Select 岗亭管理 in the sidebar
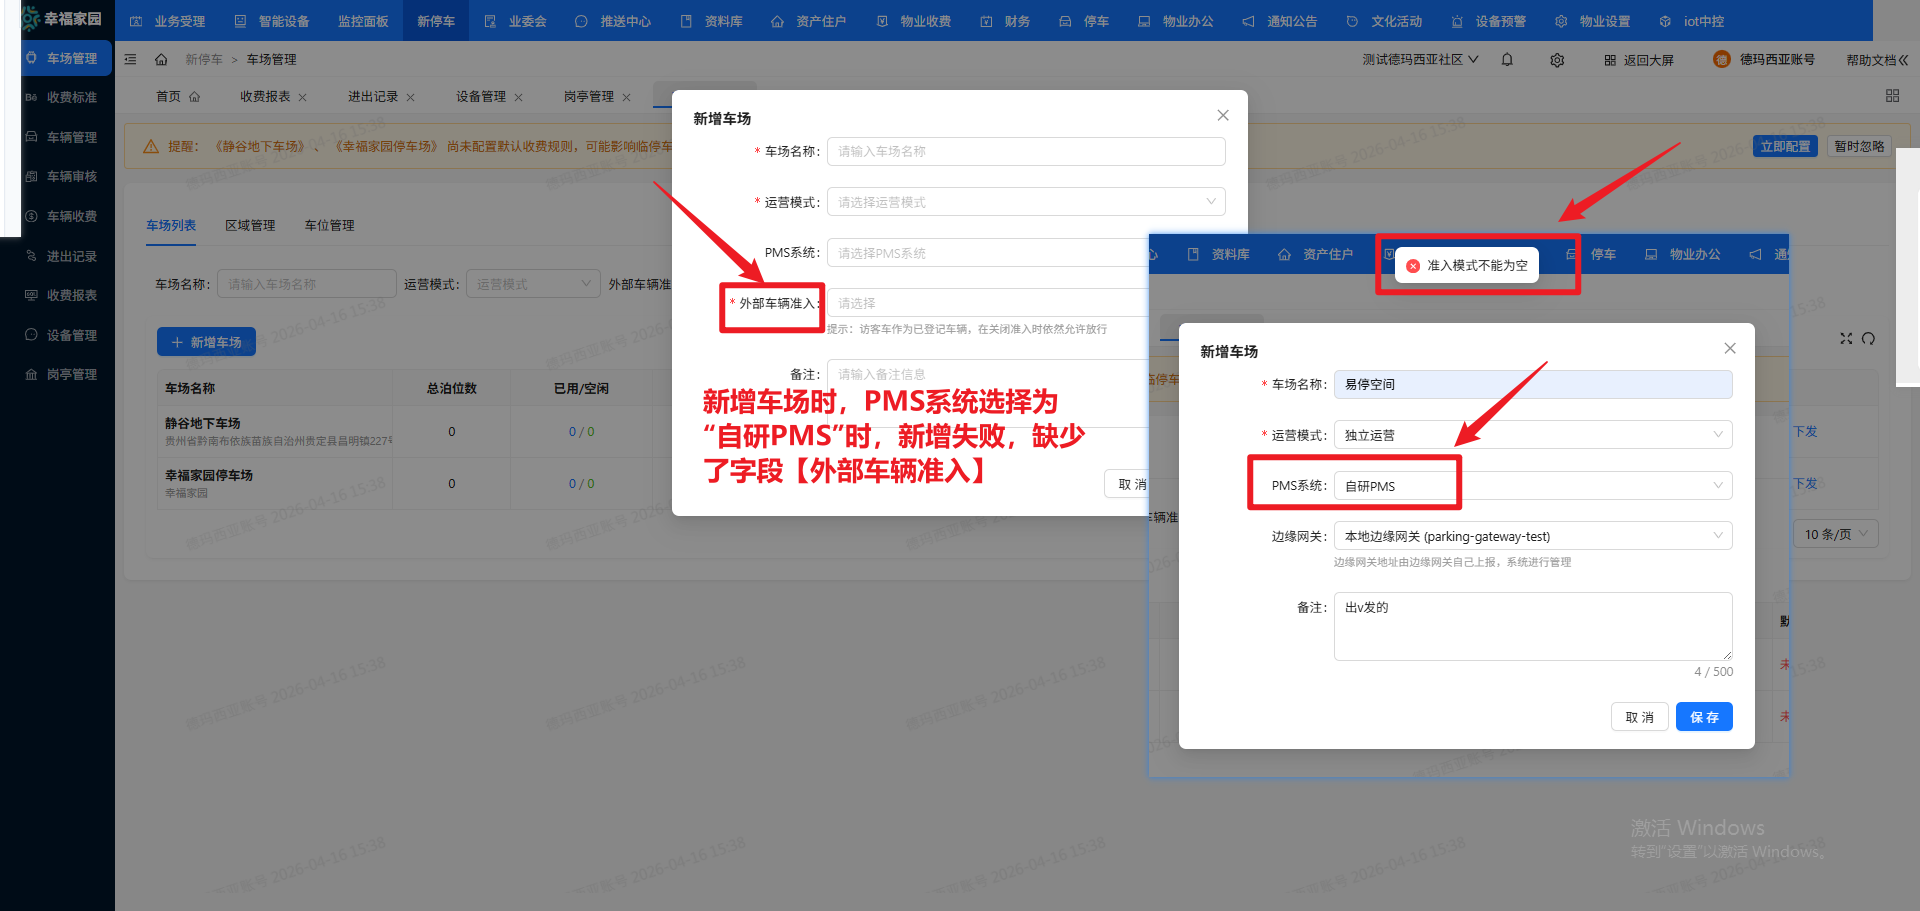 tap(66, 374)
